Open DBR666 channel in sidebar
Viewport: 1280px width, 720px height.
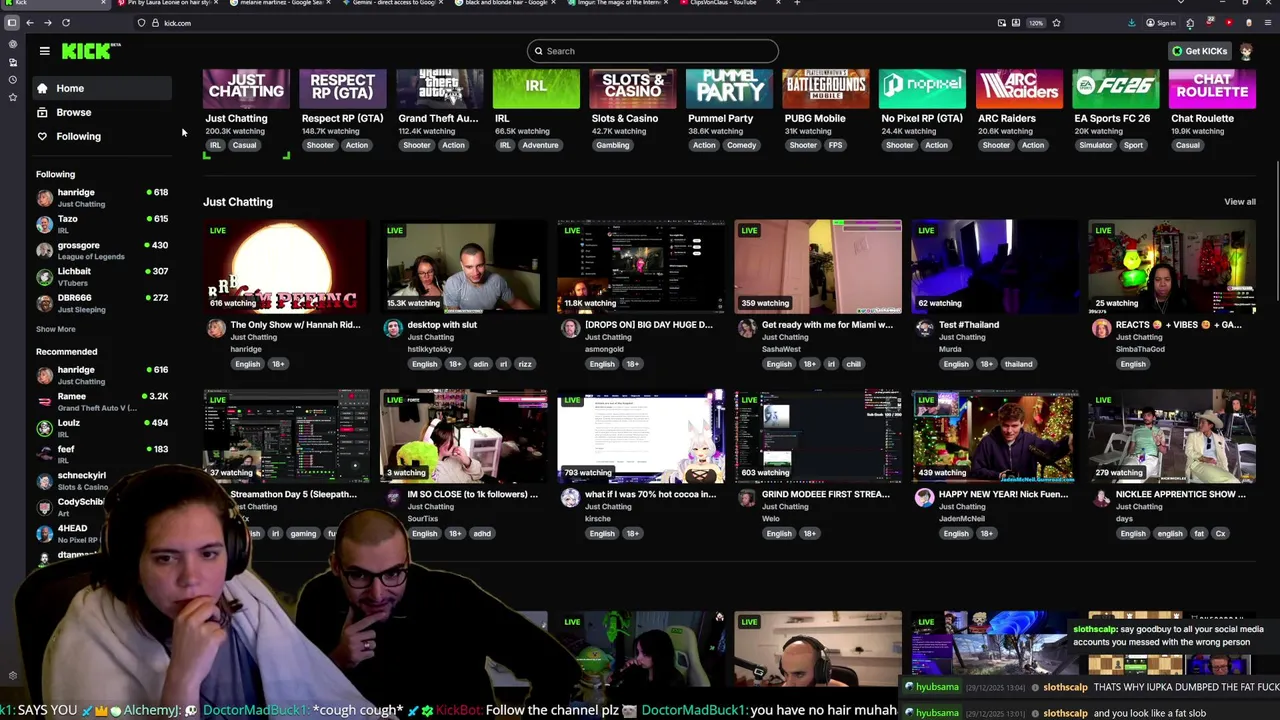click(x=100, y=303)
